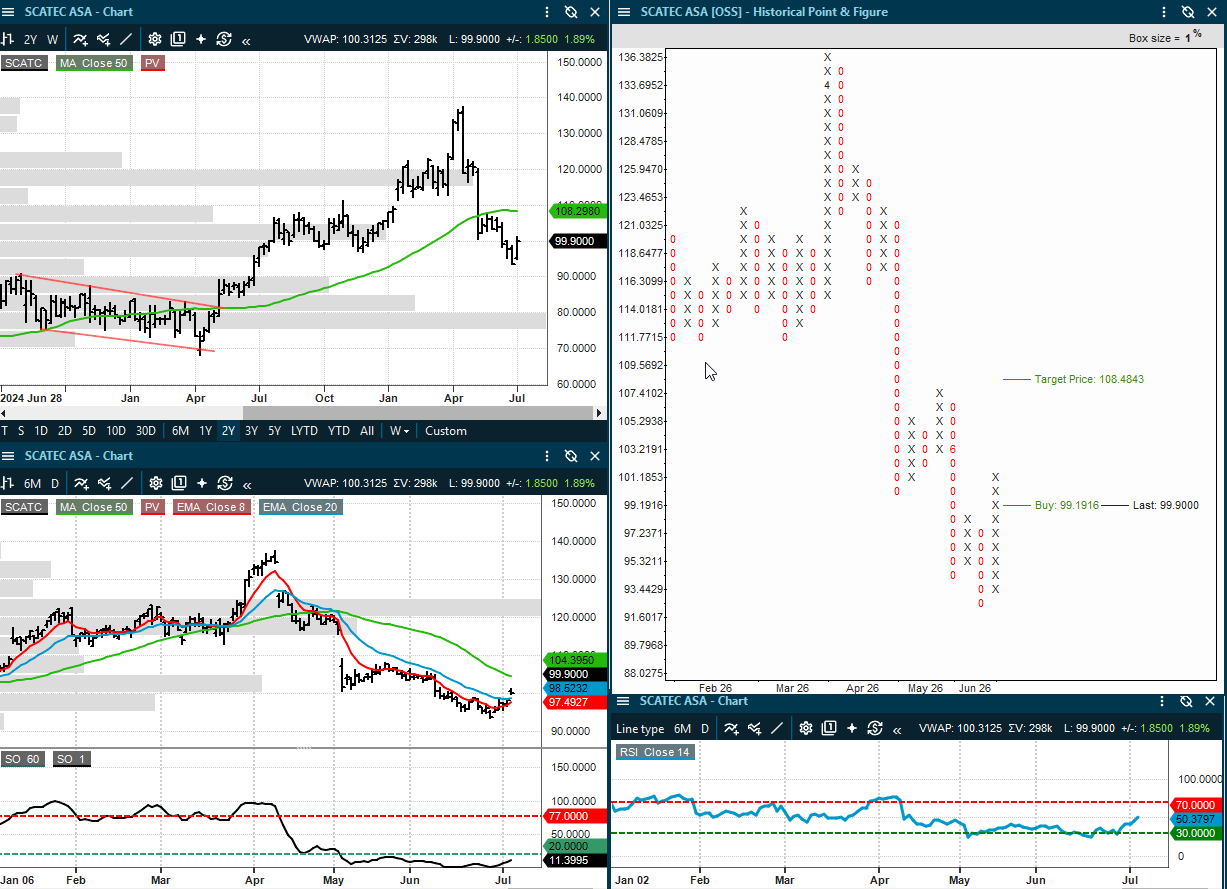Open settings gear in bottom-left chart toolbar
The width and height of the screenshot is (1227, 889).
point(157,483)
